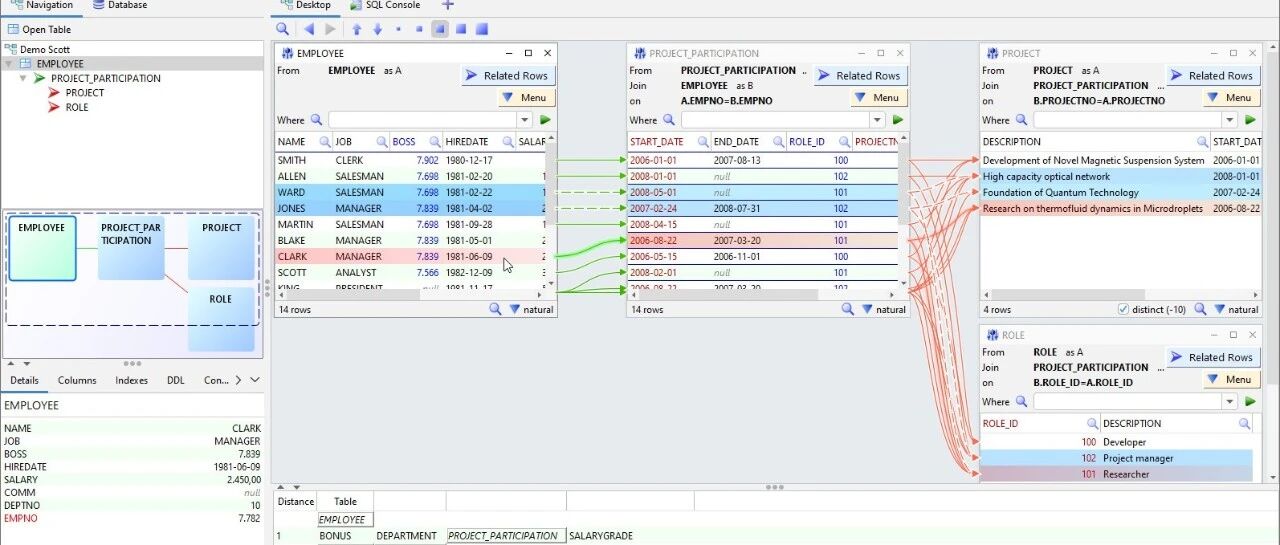Select the highlighted medium layout size toggle
Screen dimensions: 1280x545
[x=439, y=29]
